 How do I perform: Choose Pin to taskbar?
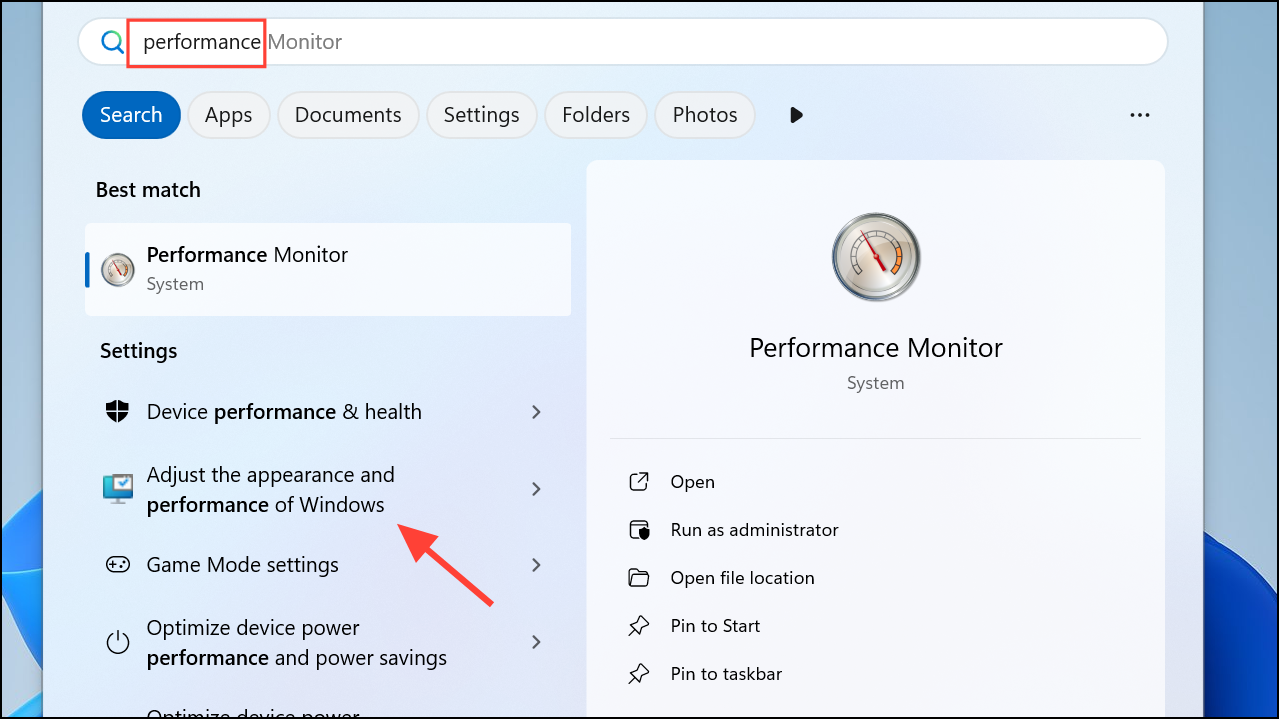pos(727,674)
